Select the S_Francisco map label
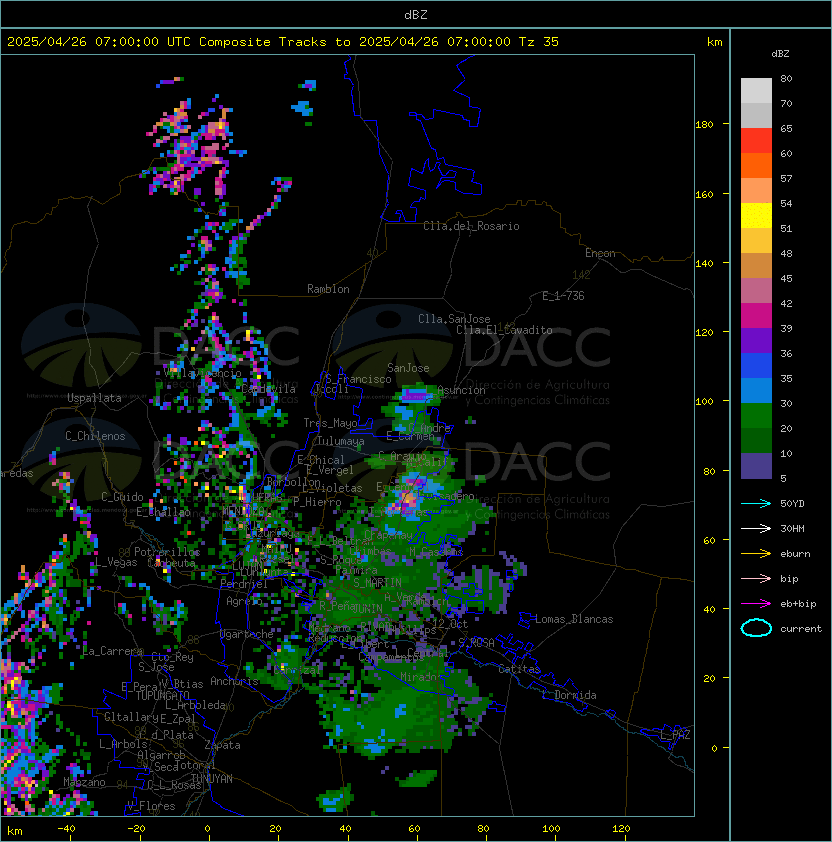 coord(358,379)
